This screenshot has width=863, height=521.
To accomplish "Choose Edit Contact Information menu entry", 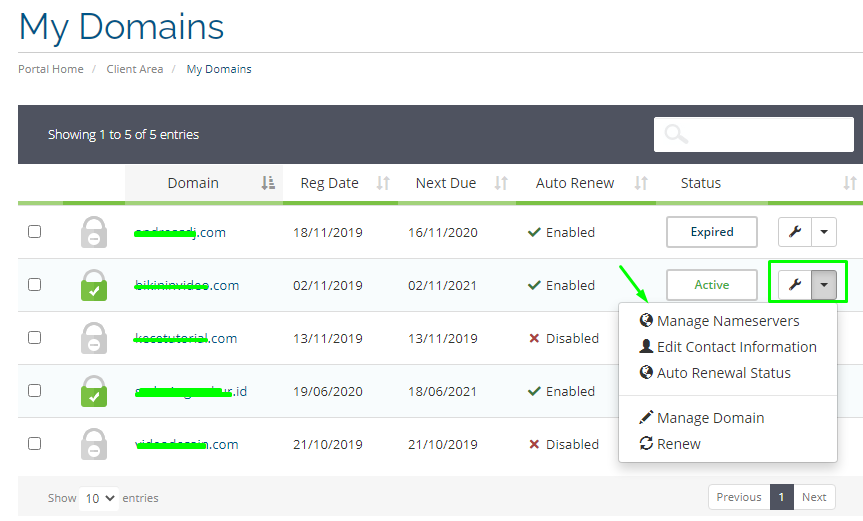I will (728, 347).
